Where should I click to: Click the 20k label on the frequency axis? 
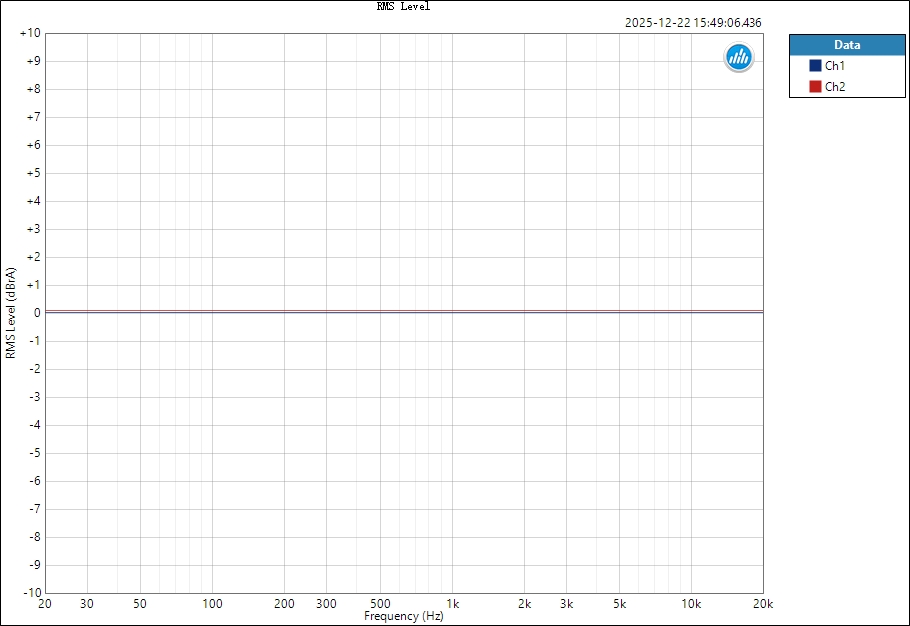point(763,604)
